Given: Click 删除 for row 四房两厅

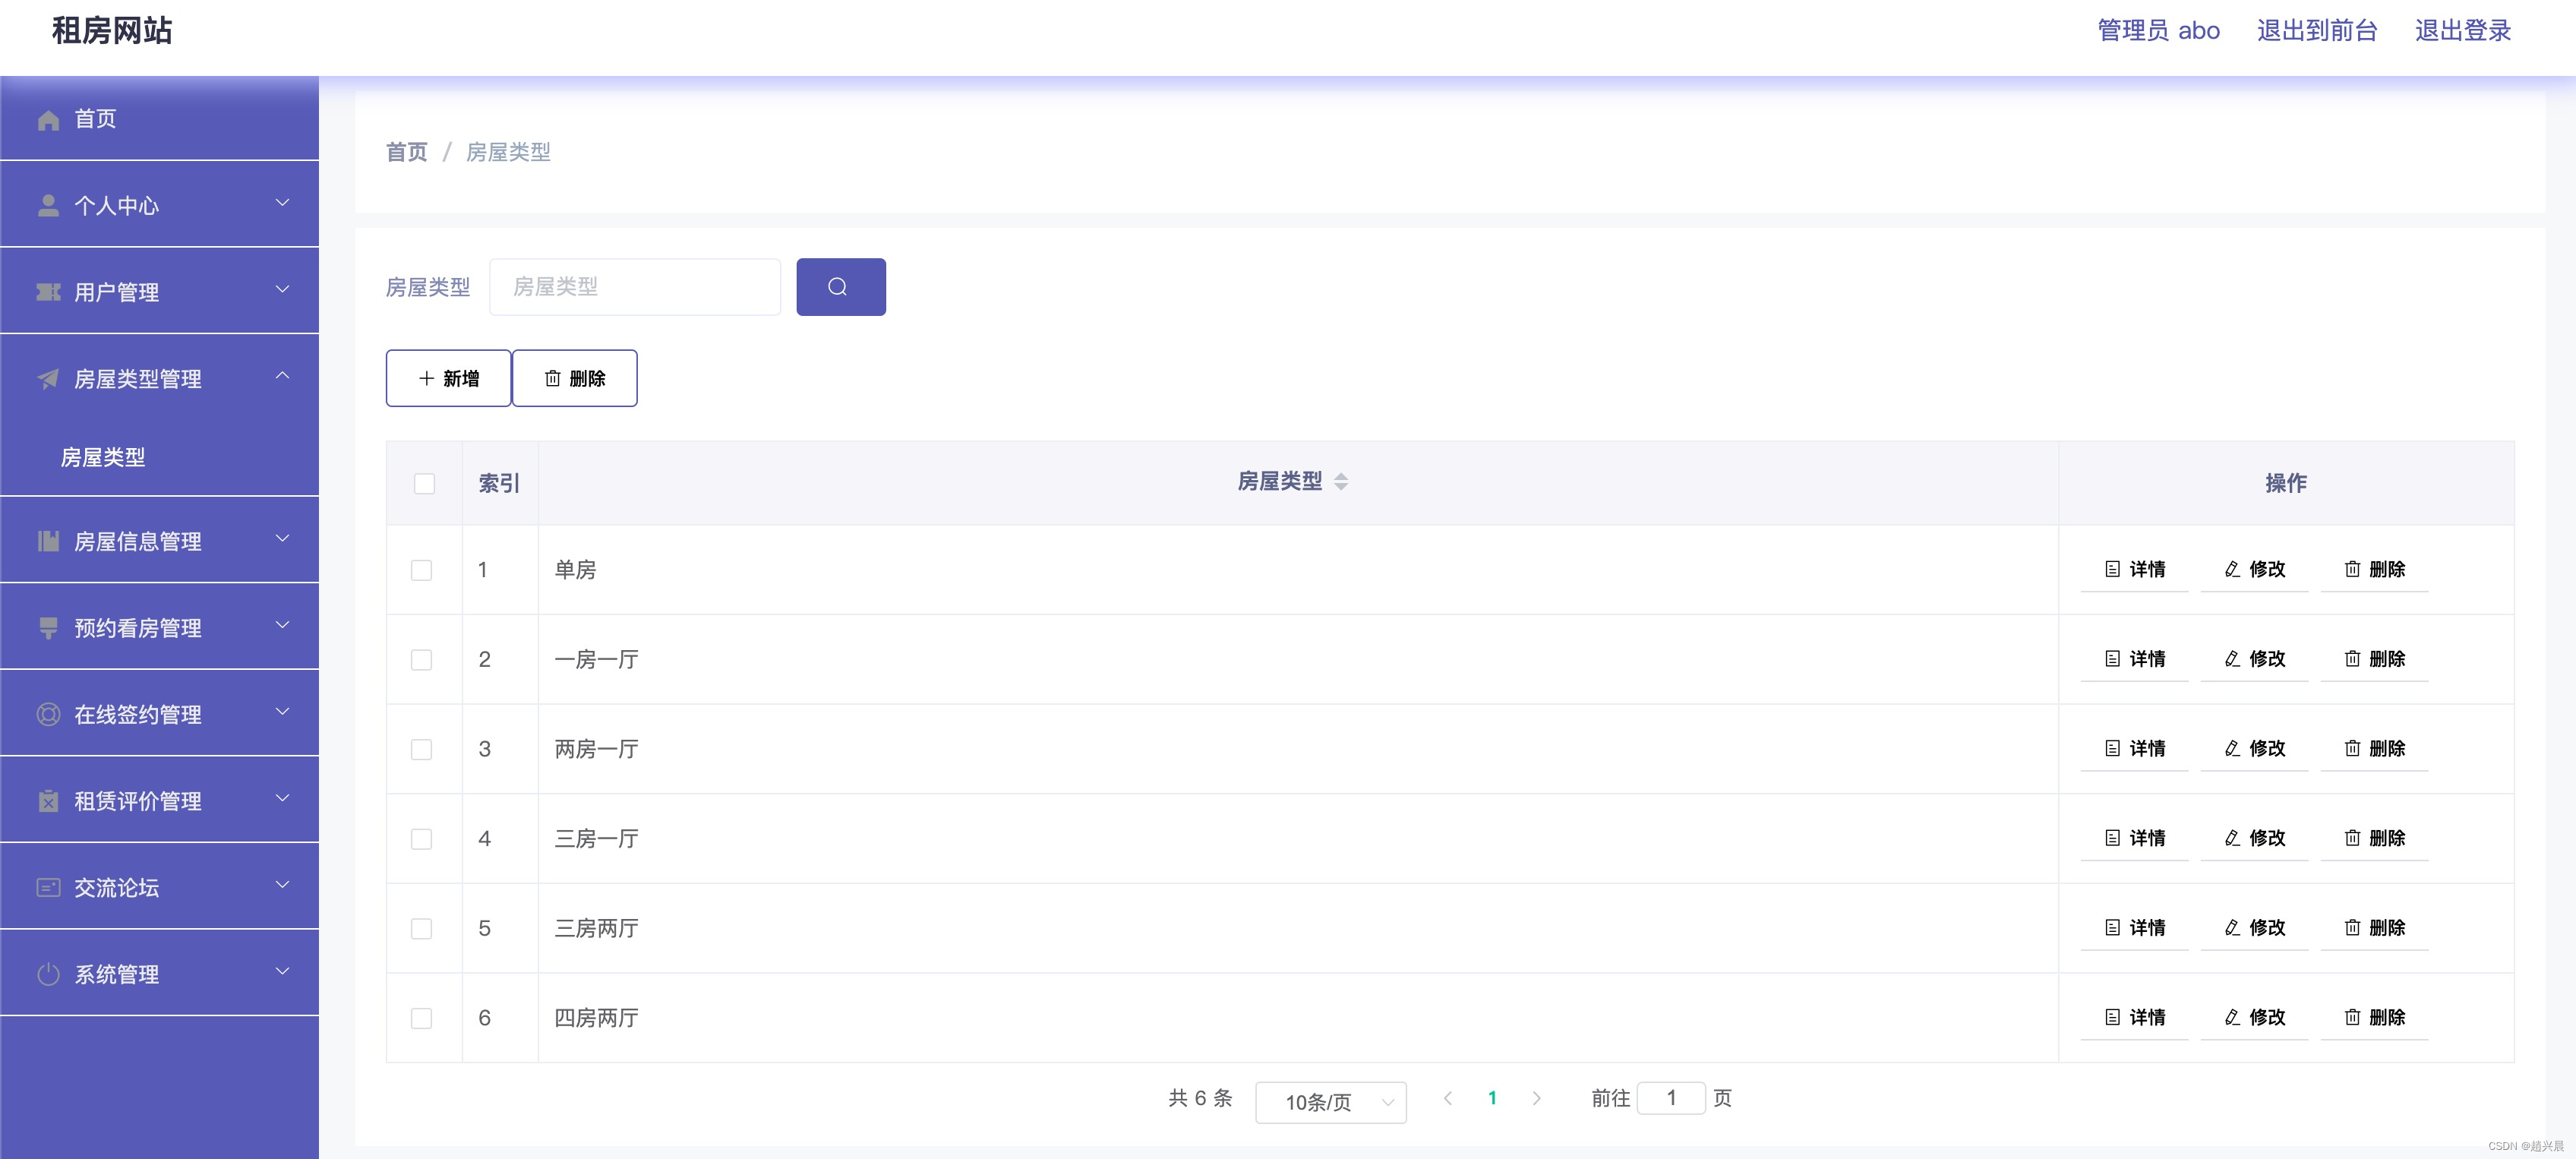Looking at the screenshot, I should pyautogui.click(x=2374, y=1017).
